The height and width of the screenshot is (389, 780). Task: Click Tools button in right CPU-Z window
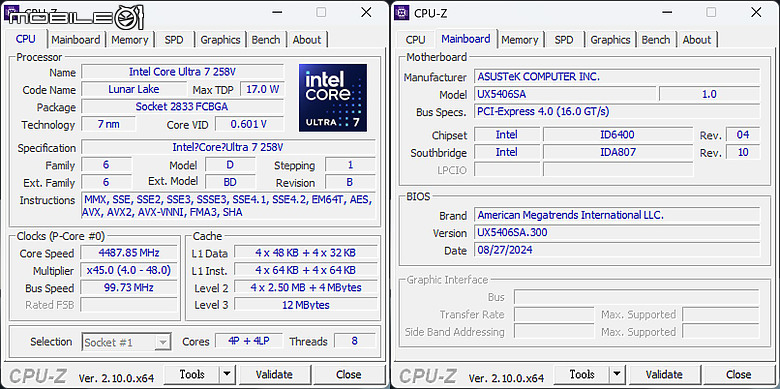click(x=582, y=374)
